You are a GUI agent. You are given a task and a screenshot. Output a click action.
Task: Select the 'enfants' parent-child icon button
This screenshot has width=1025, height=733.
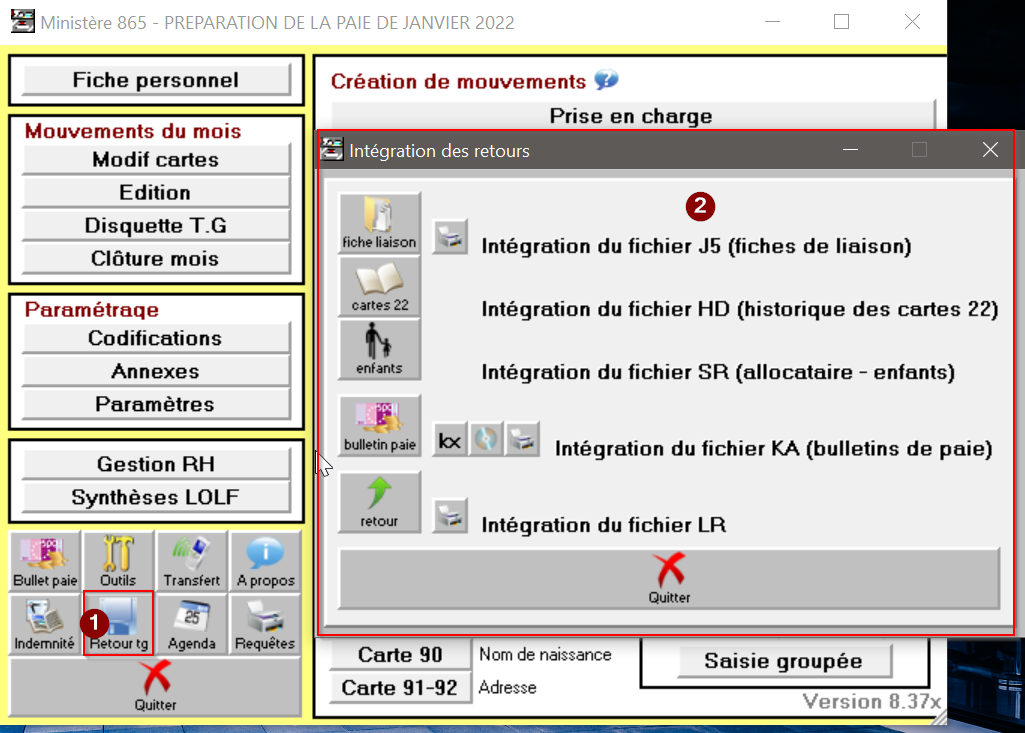380,350
